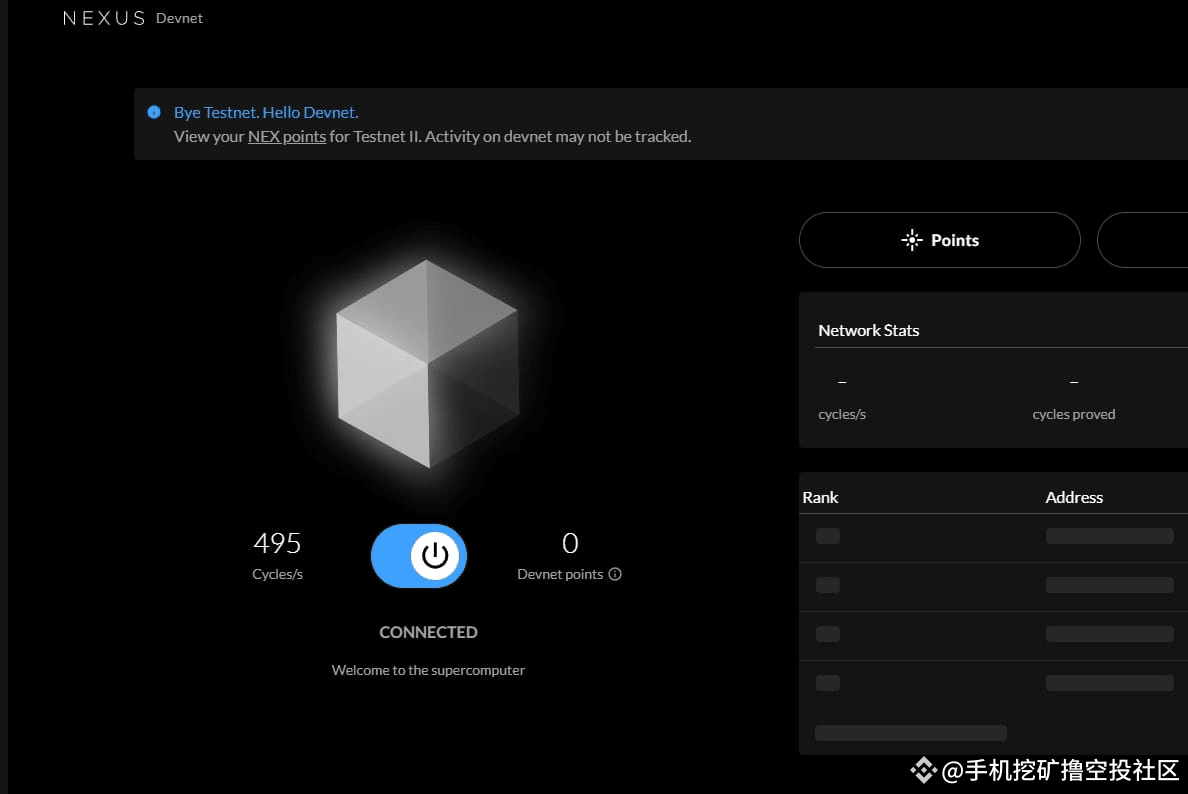Click the NEXUS logo in header

point(104,18)
